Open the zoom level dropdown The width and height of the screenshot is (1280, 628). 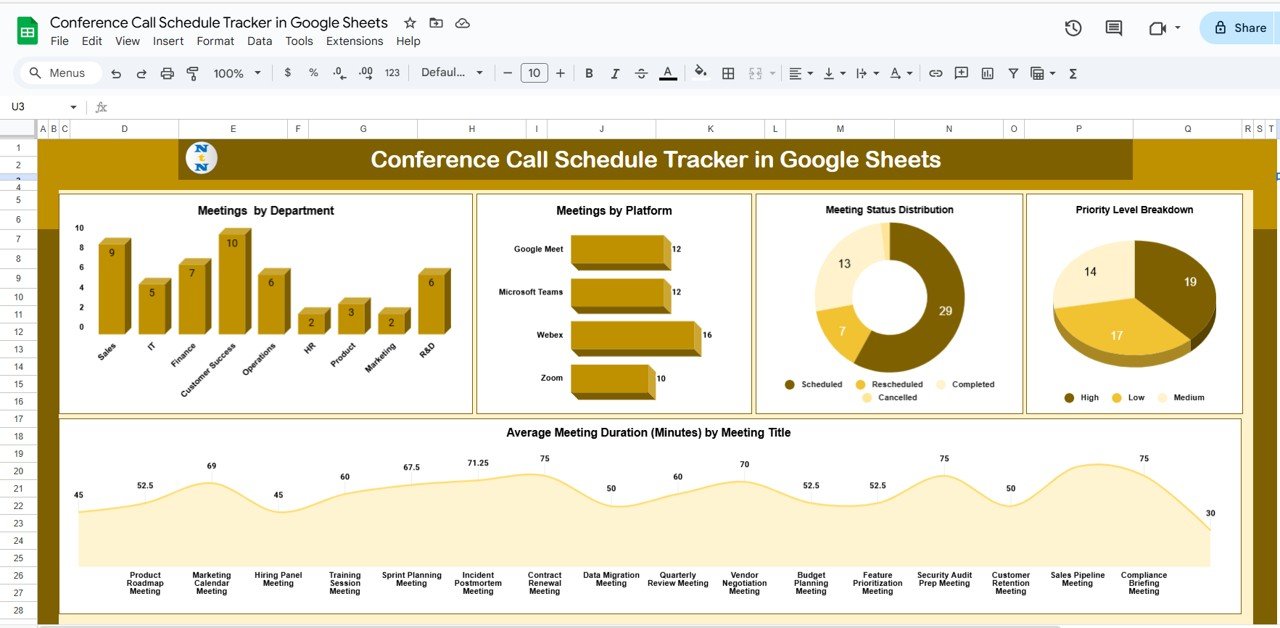click(236, 73)
